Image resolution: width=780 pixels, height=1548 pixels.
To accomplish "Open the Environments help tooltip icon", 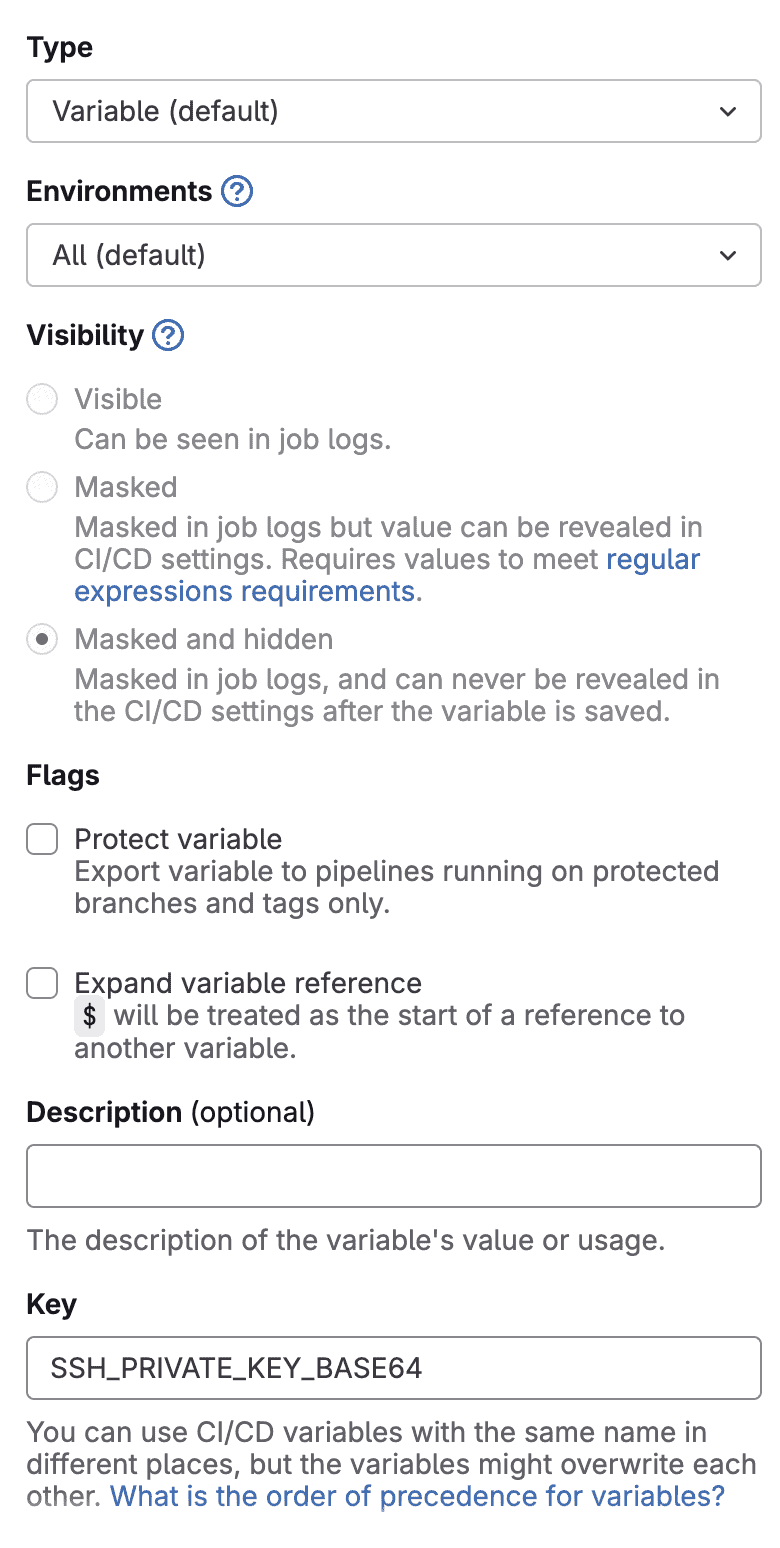I will tap(237, 191).
